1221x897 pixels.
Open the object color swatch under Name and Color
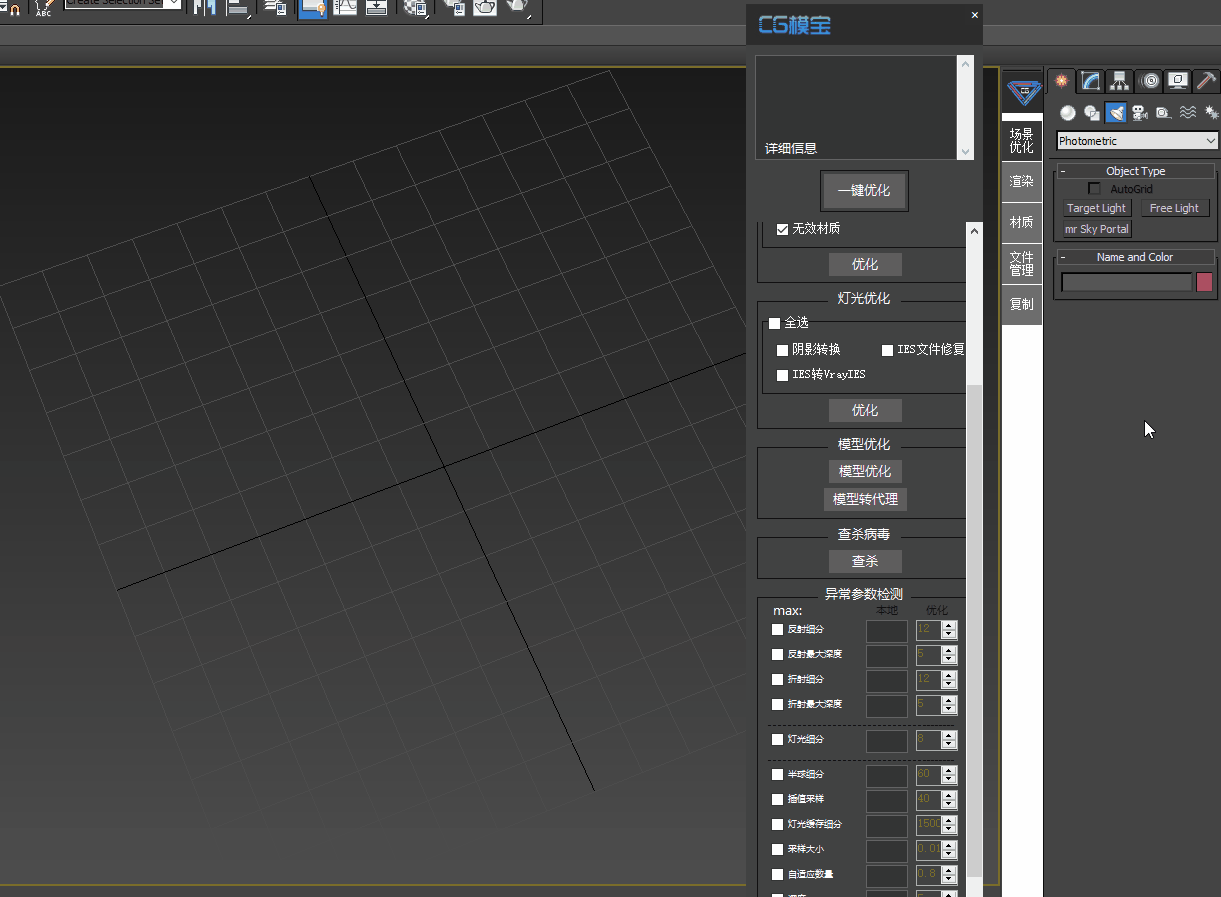tap(1204, 282)
